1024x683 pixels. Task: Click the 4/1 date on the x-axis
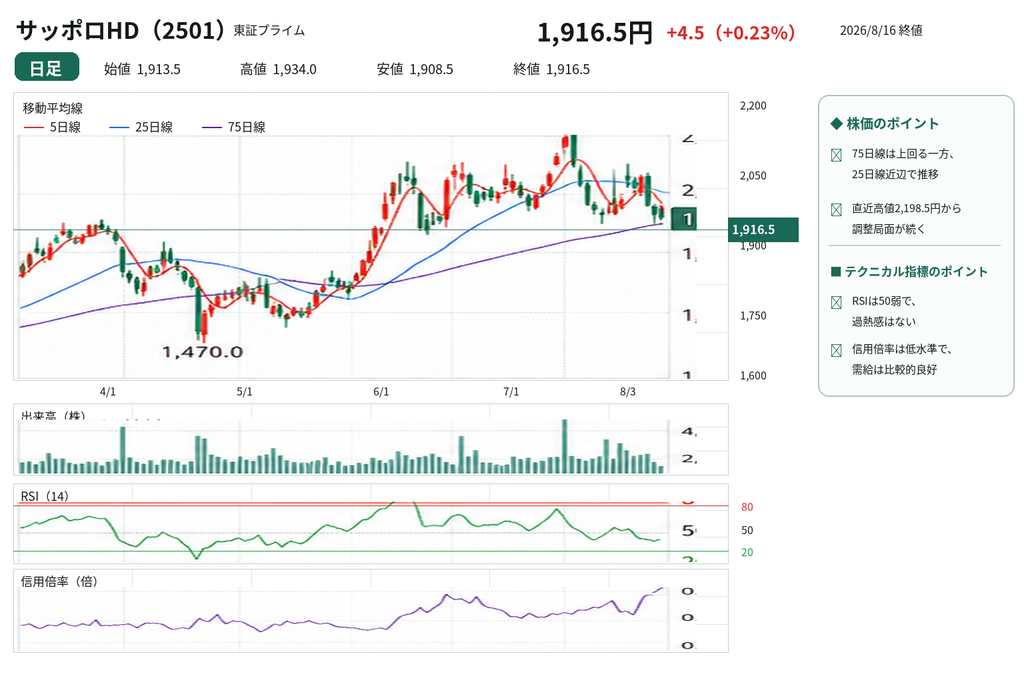[x=108, y=392]
